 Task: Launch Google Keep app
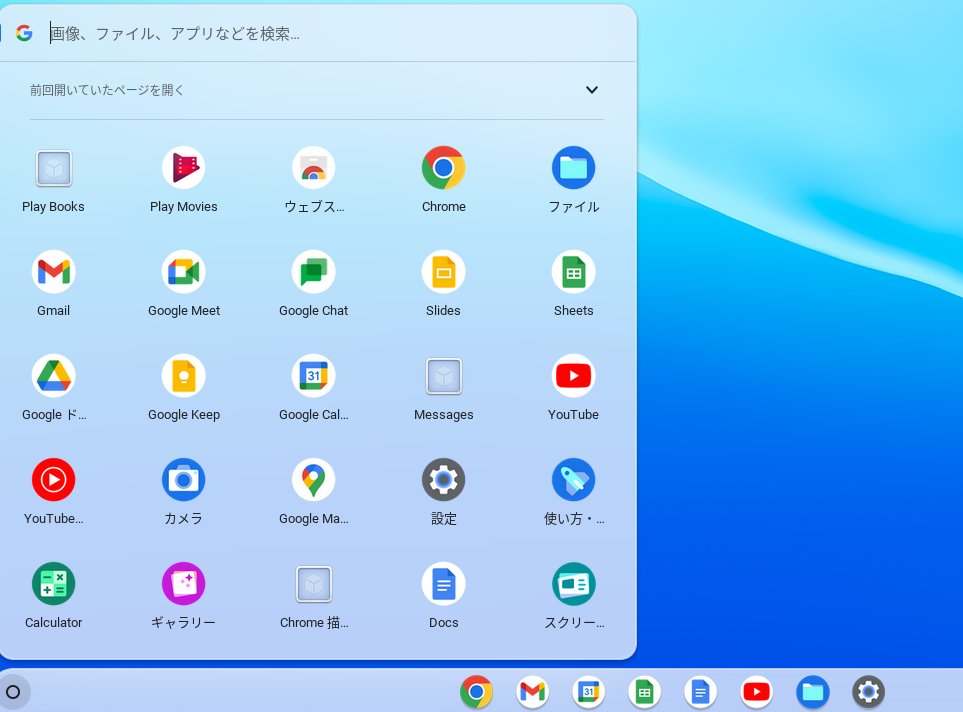184,375
